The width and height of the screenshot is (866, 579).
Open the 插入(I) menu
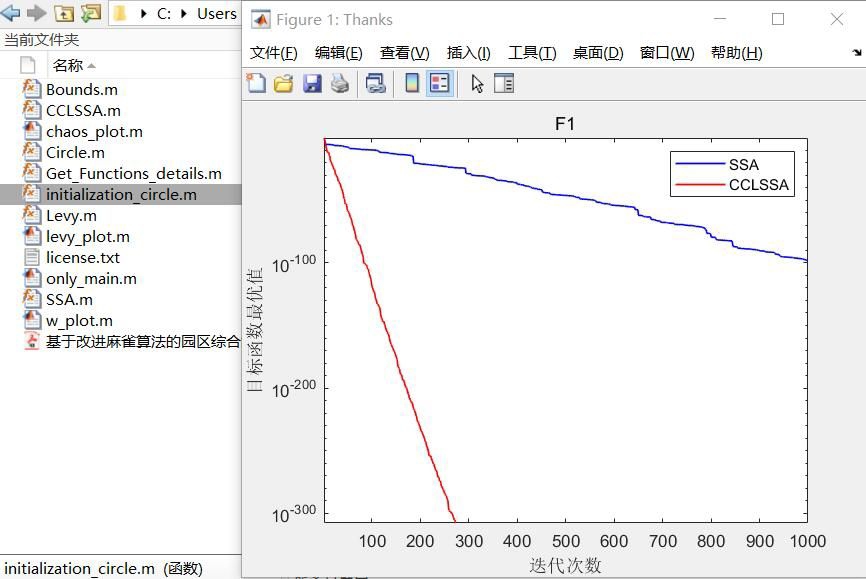click(x=468, y=53)
